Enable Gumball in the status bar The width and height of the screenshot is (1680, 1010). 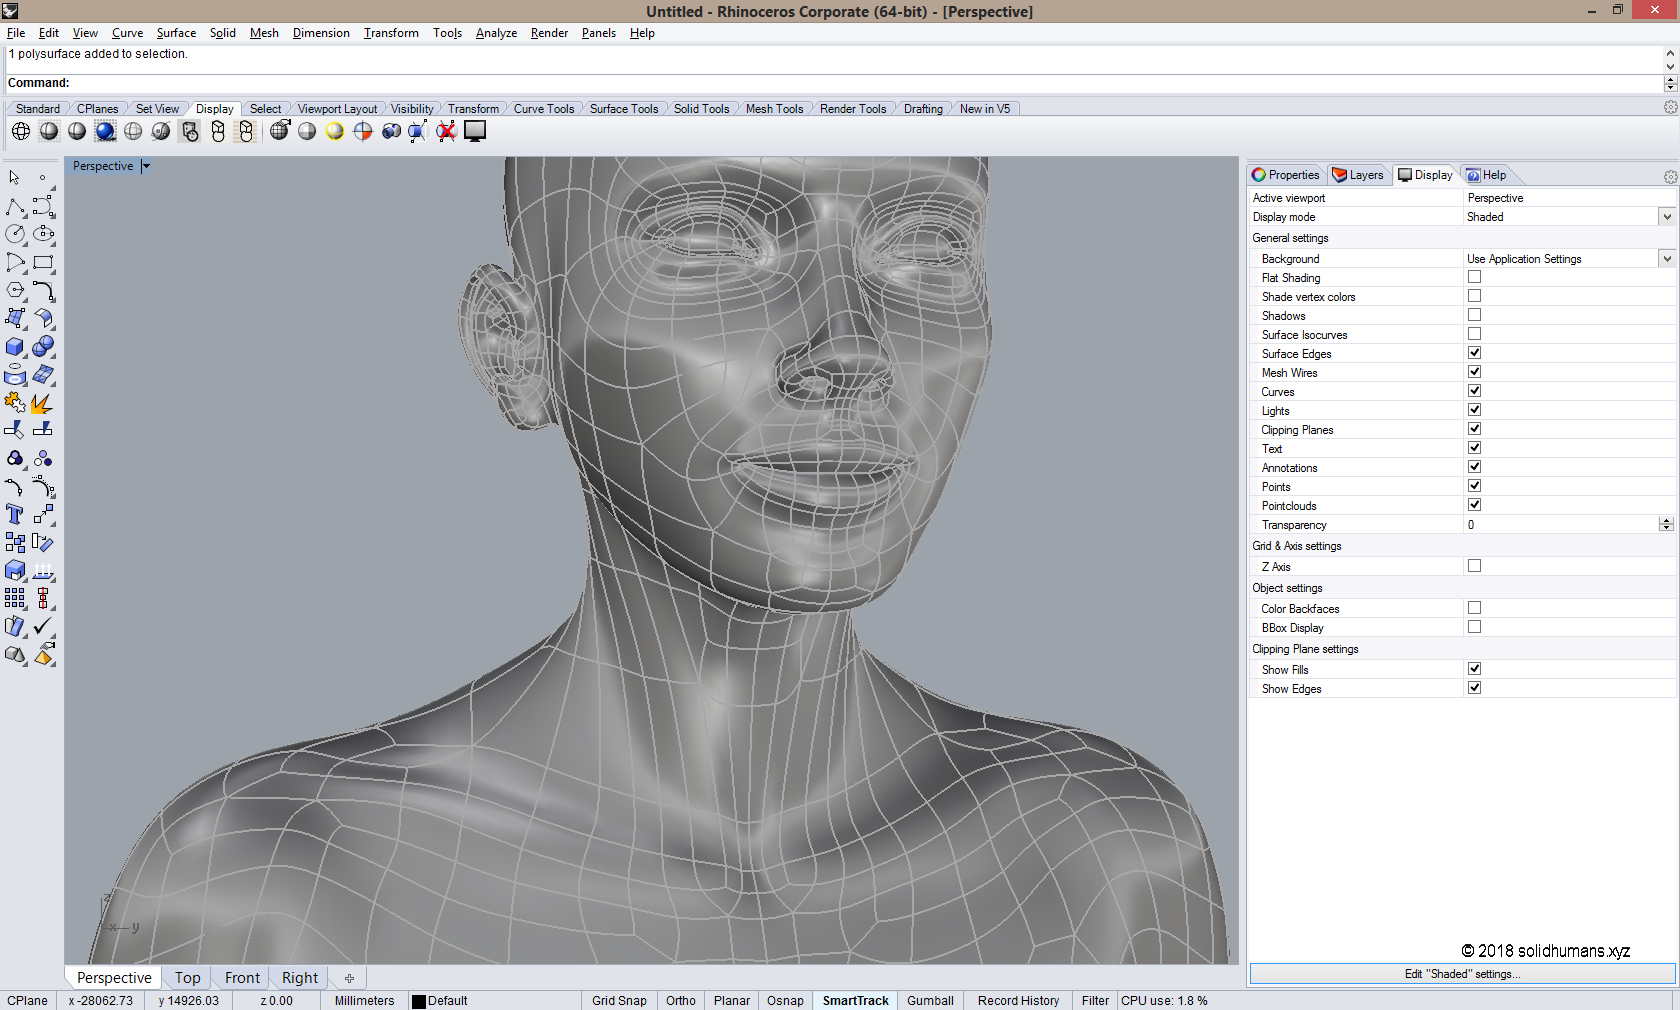click(930, 1000)
